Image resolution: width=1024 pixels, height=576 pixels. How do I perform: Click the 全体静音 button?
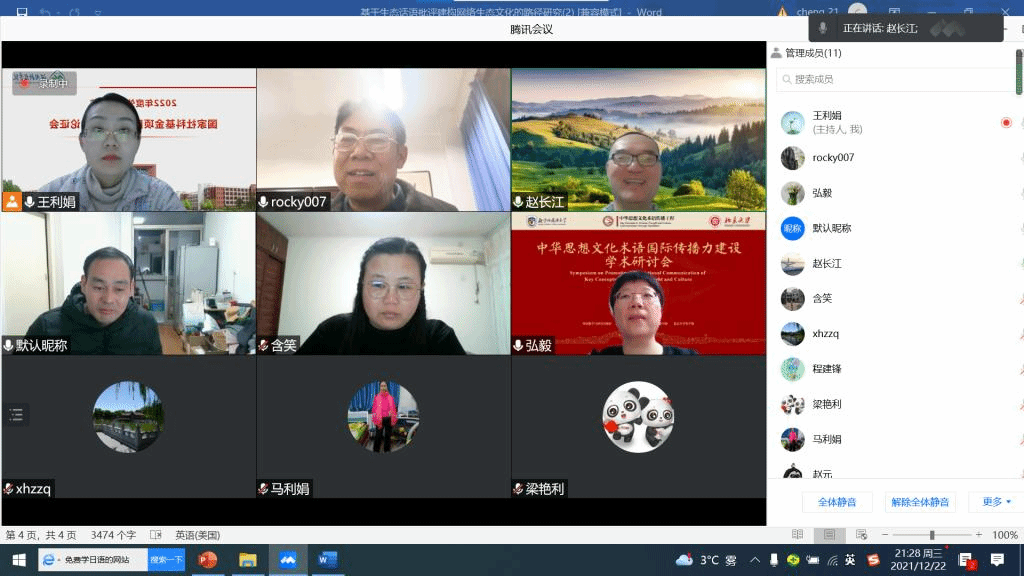[837, 502]
